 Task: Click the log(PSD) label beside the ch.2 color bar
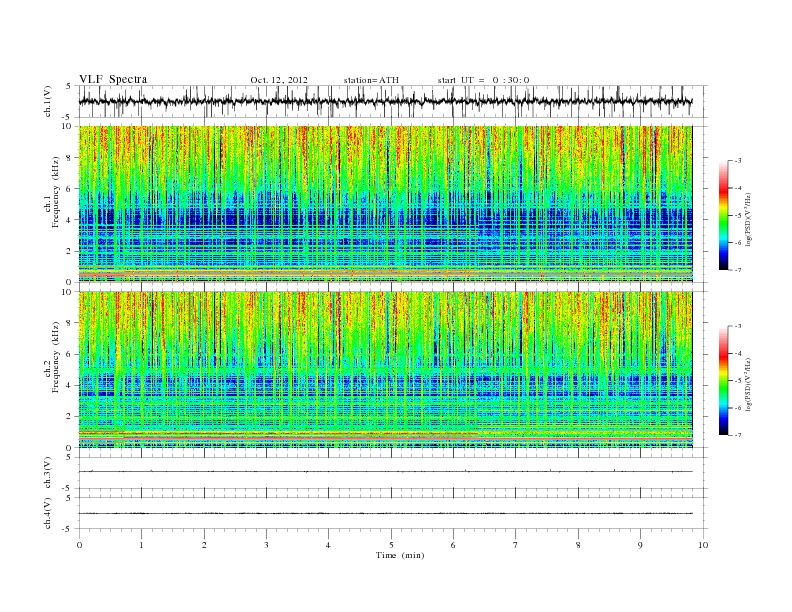(x=750, y=384)
